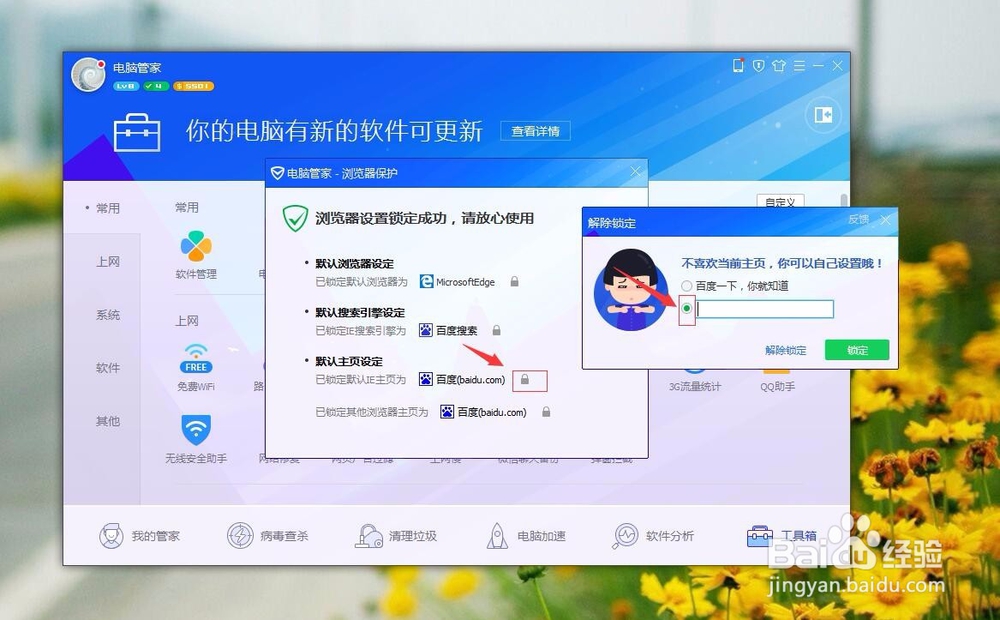Image resolution: width=1000 pixels, height=620 pixels.
Task: Click the green shield success icon
Action: tap(295, 218)
